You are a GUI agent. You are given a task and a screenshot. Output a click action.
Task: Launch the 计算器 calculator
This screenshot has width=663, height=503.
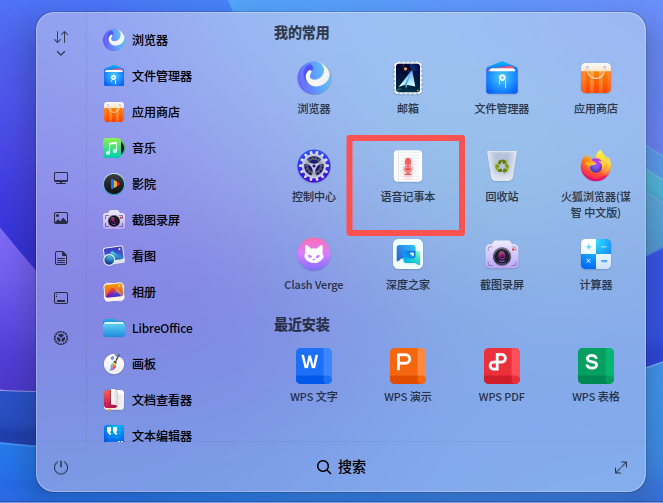596,264
